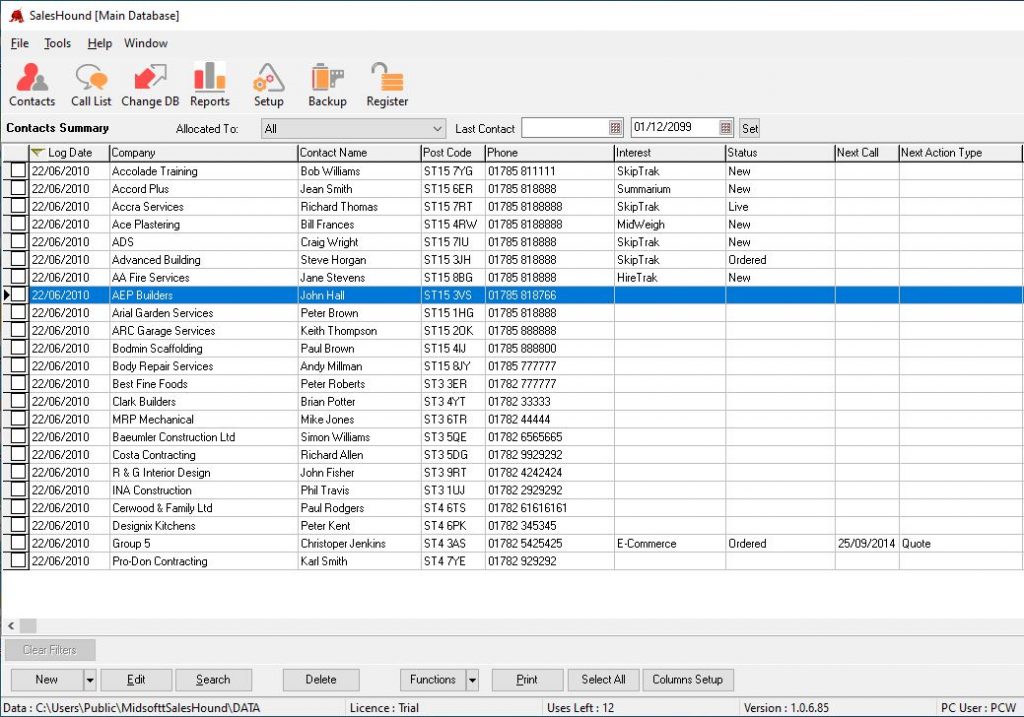Screen dimensions: 1024x717
Task: Click the Print button
Action: point(527,680)
